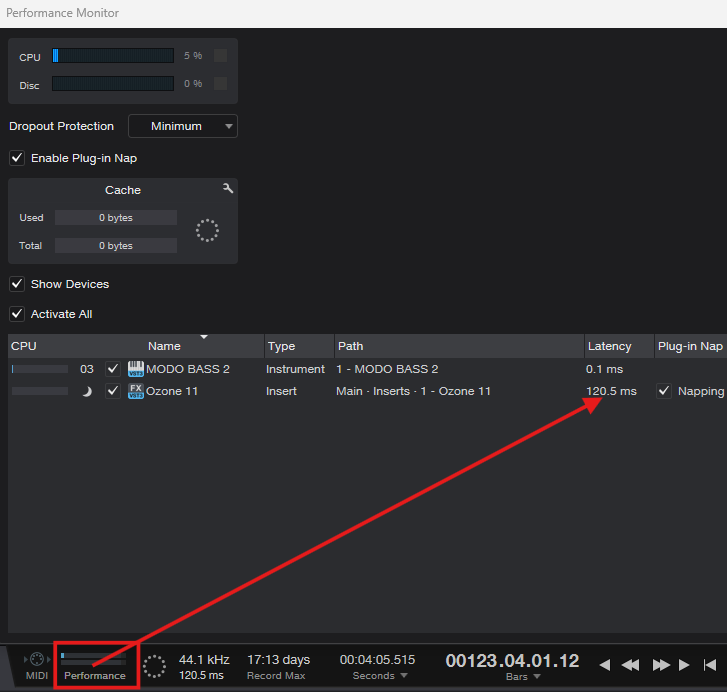Image resolution: width=727 pixels, height=692 pixels.
Task: Click the Performance Monitor window title
Action: (x=62, y=13)
